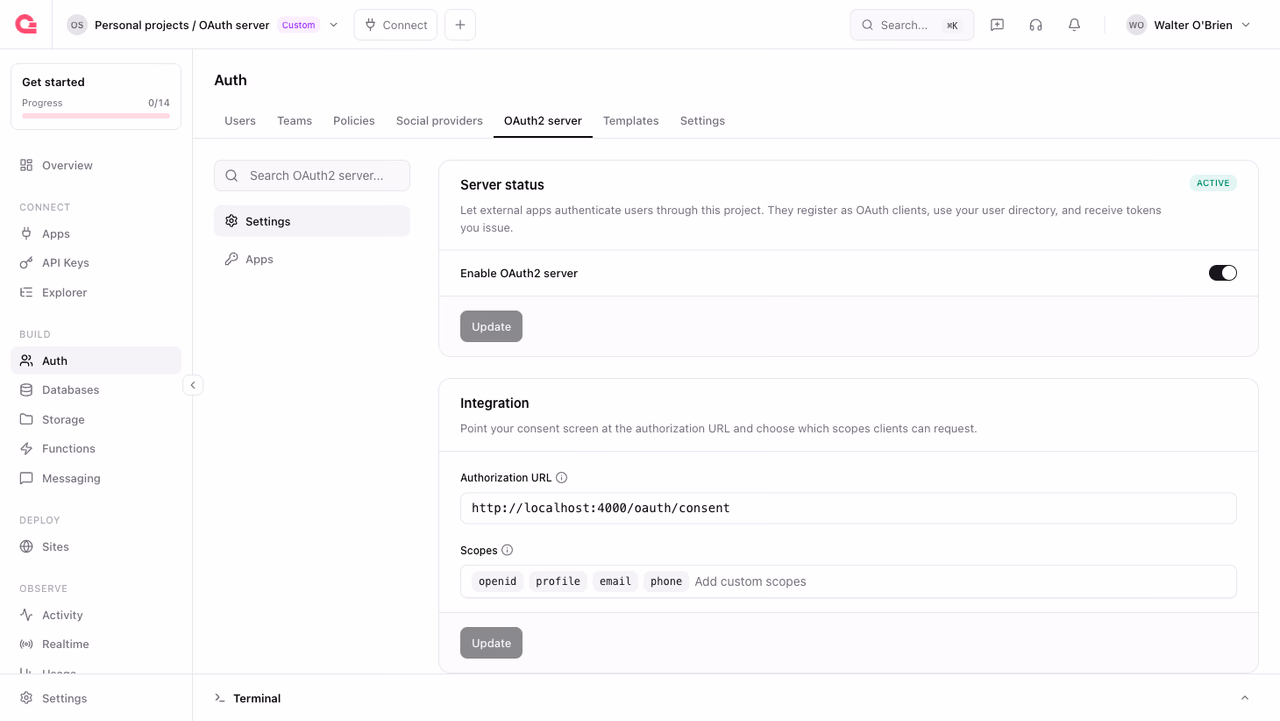Open Walter O'Brien account menu chevron
The image size is (1280, 721).
(1246, 25)
